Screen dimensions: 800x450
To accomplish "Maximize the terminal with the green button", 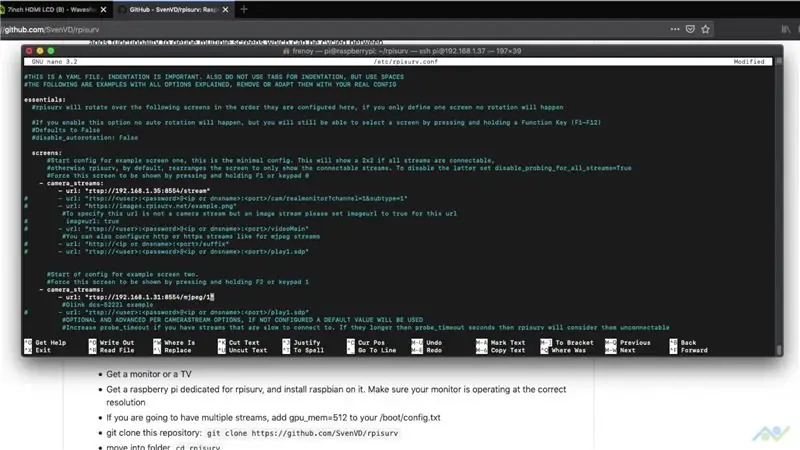I will [x=51, y=51].
